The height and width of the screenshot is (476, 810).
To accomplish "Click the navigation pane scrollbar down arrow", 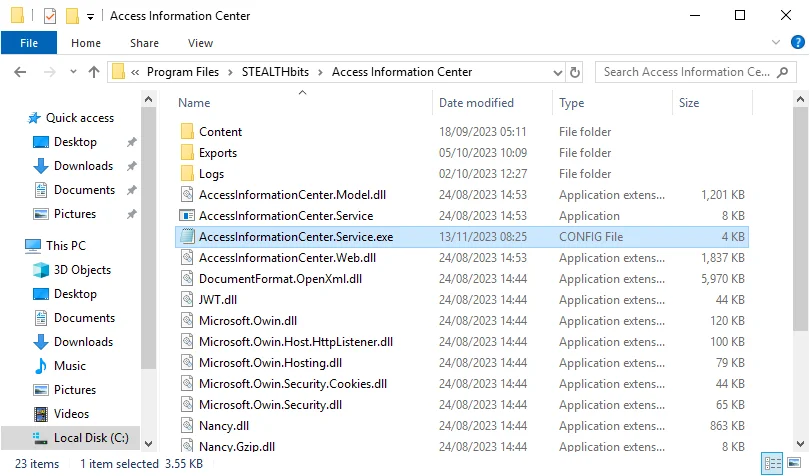I will point(148,443).
